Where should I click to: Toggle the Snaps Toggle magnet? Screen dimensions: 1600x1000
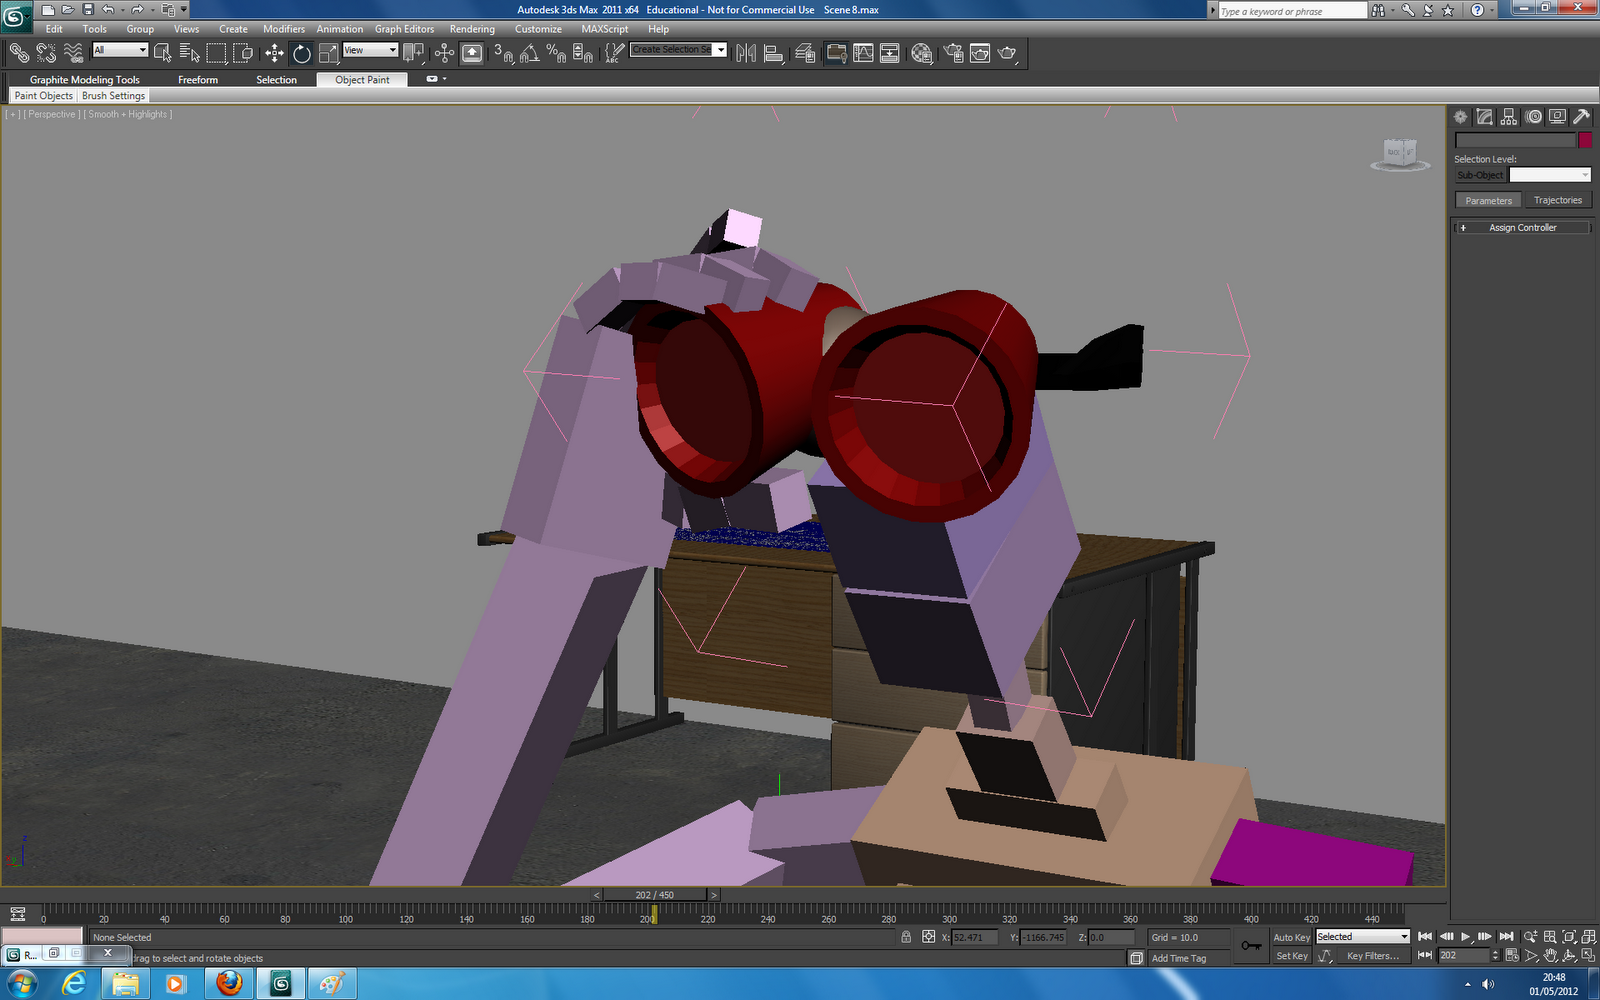pos(503,53)
